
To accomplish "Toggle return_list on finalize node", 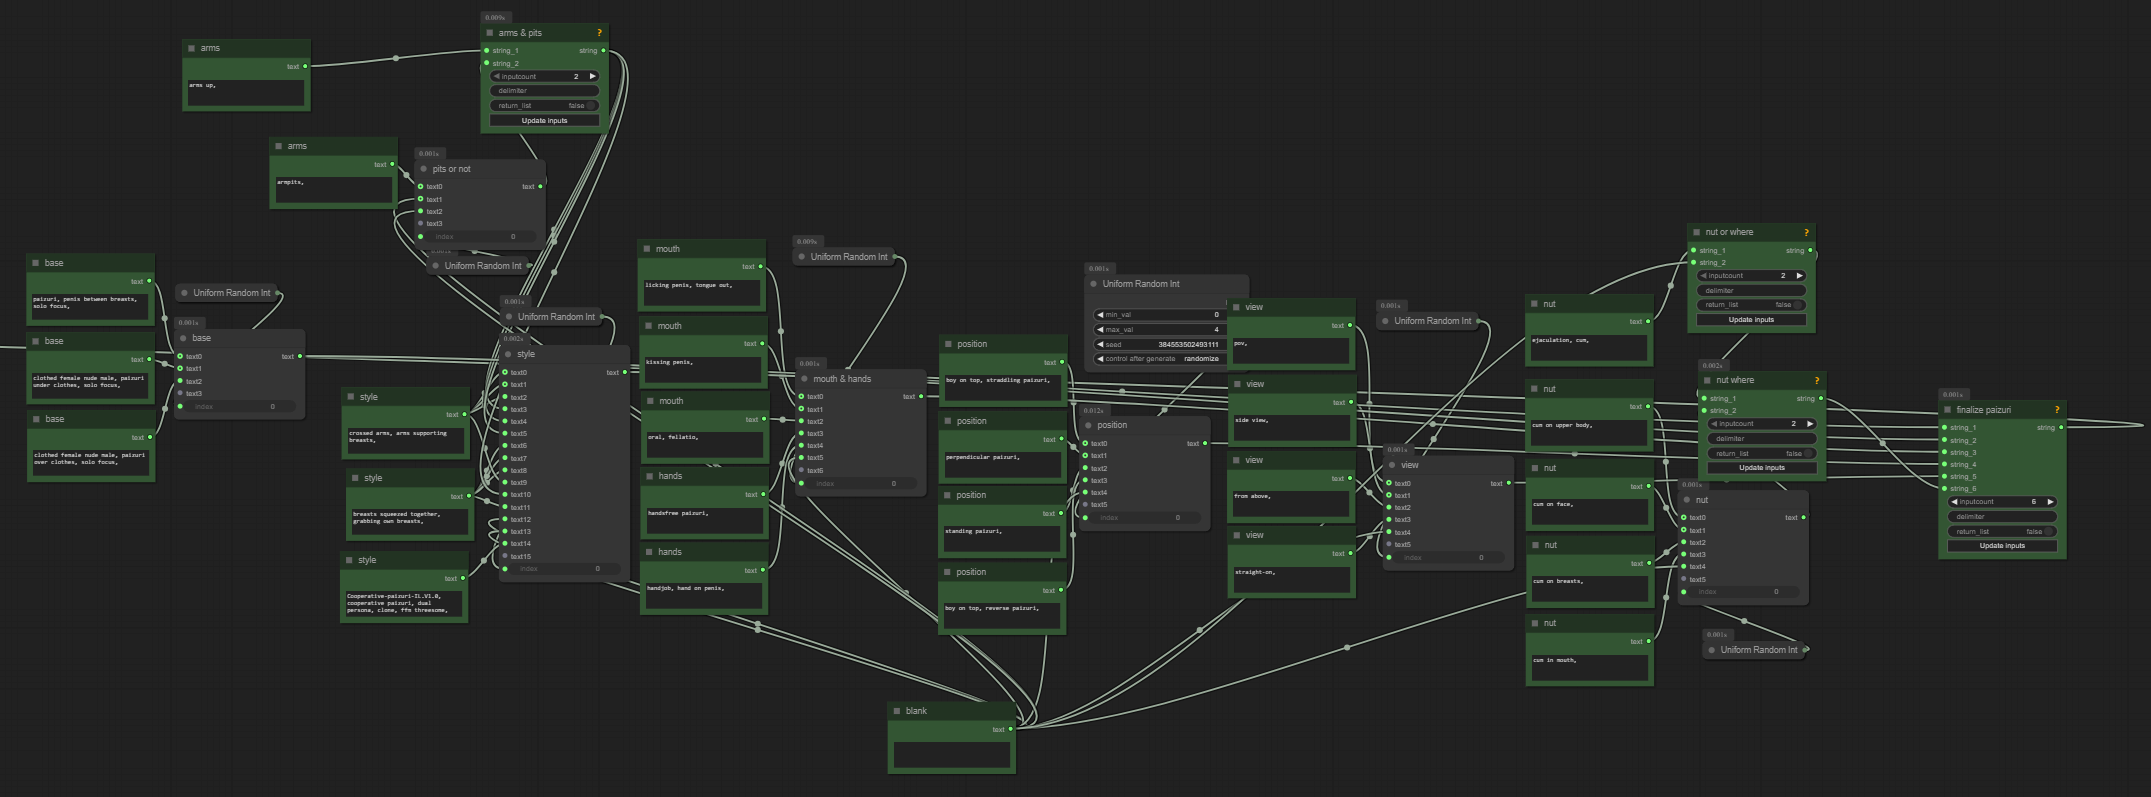I will coord(2003,532).
